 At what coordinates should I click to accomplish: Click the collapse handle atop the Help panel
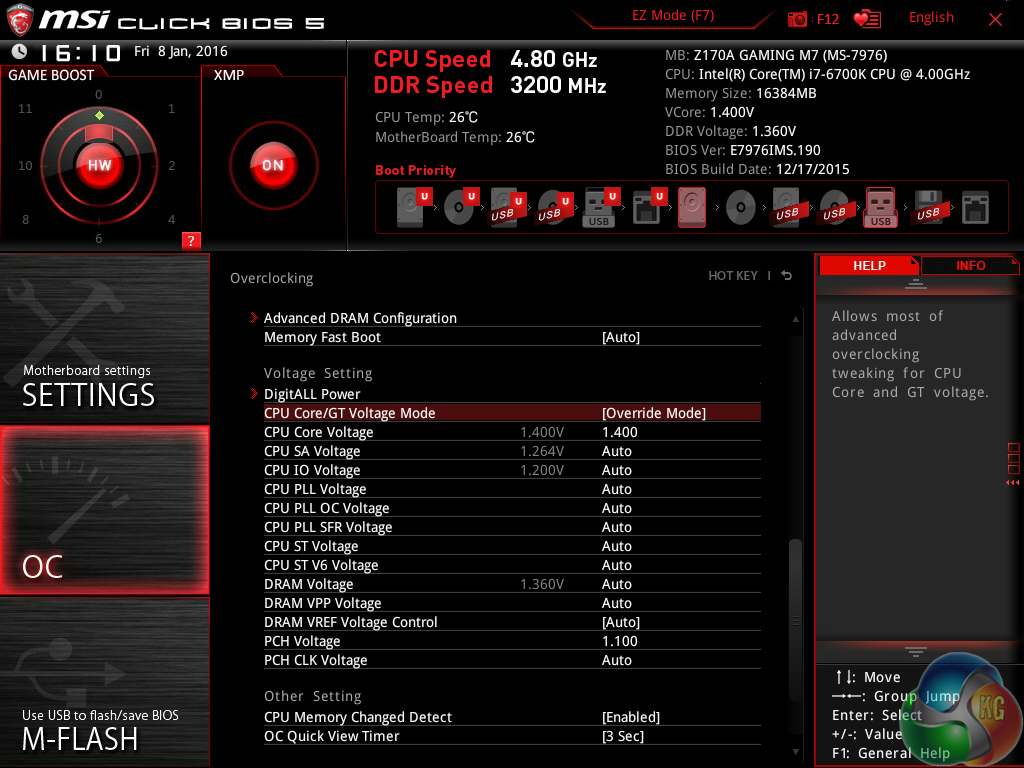click(x=916, y=283)
